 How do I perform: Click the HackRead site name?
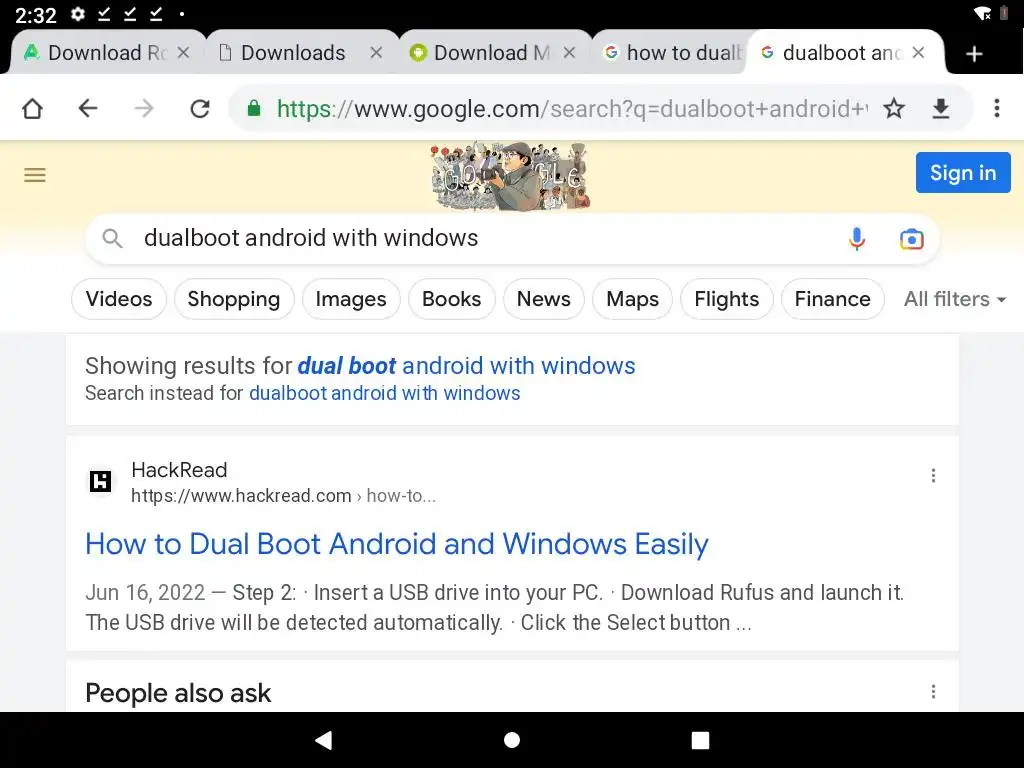179,470
